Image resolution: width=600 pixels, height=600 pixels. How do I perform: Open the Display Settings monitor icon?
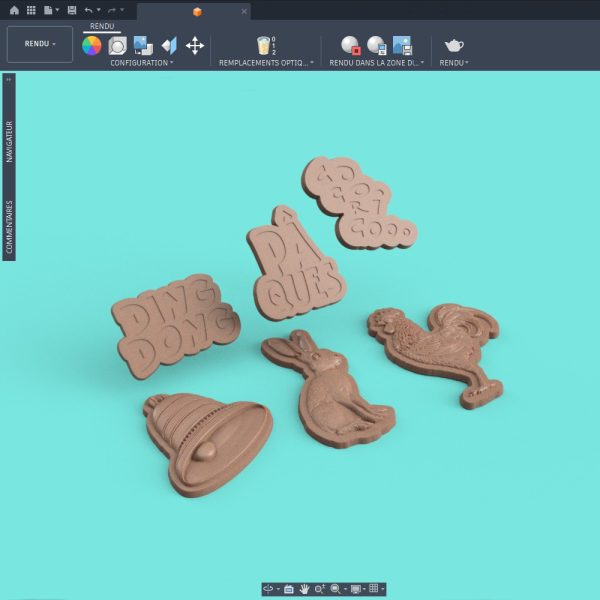(x=356, y=589)
